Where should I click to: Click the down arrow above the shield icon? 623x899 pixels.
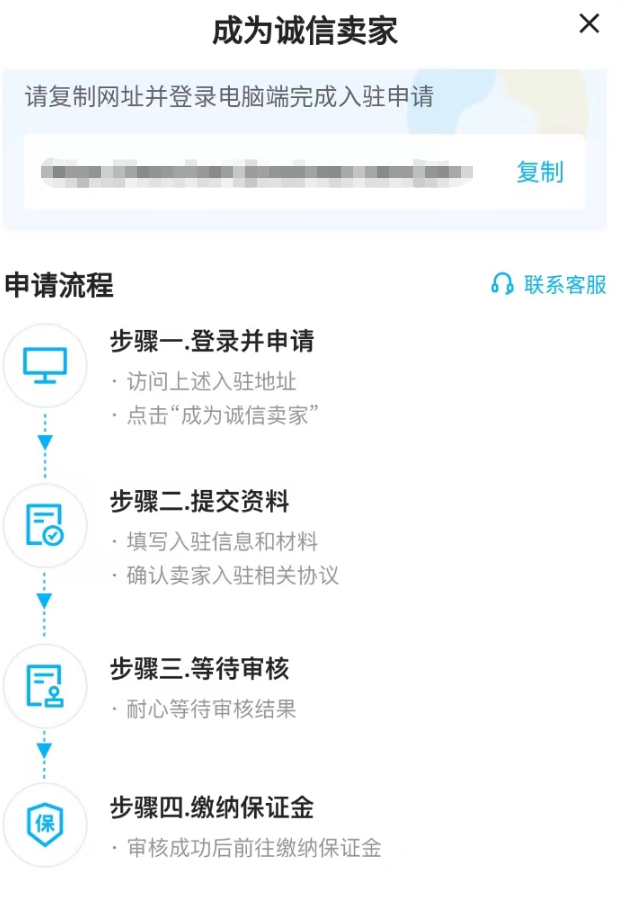(x=45, y=751)
